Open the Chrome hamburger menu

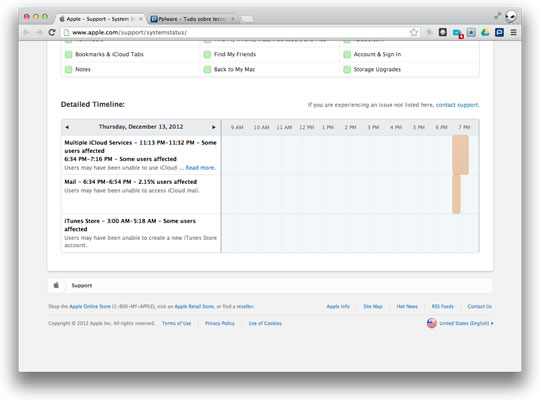[x=513, y=32]
